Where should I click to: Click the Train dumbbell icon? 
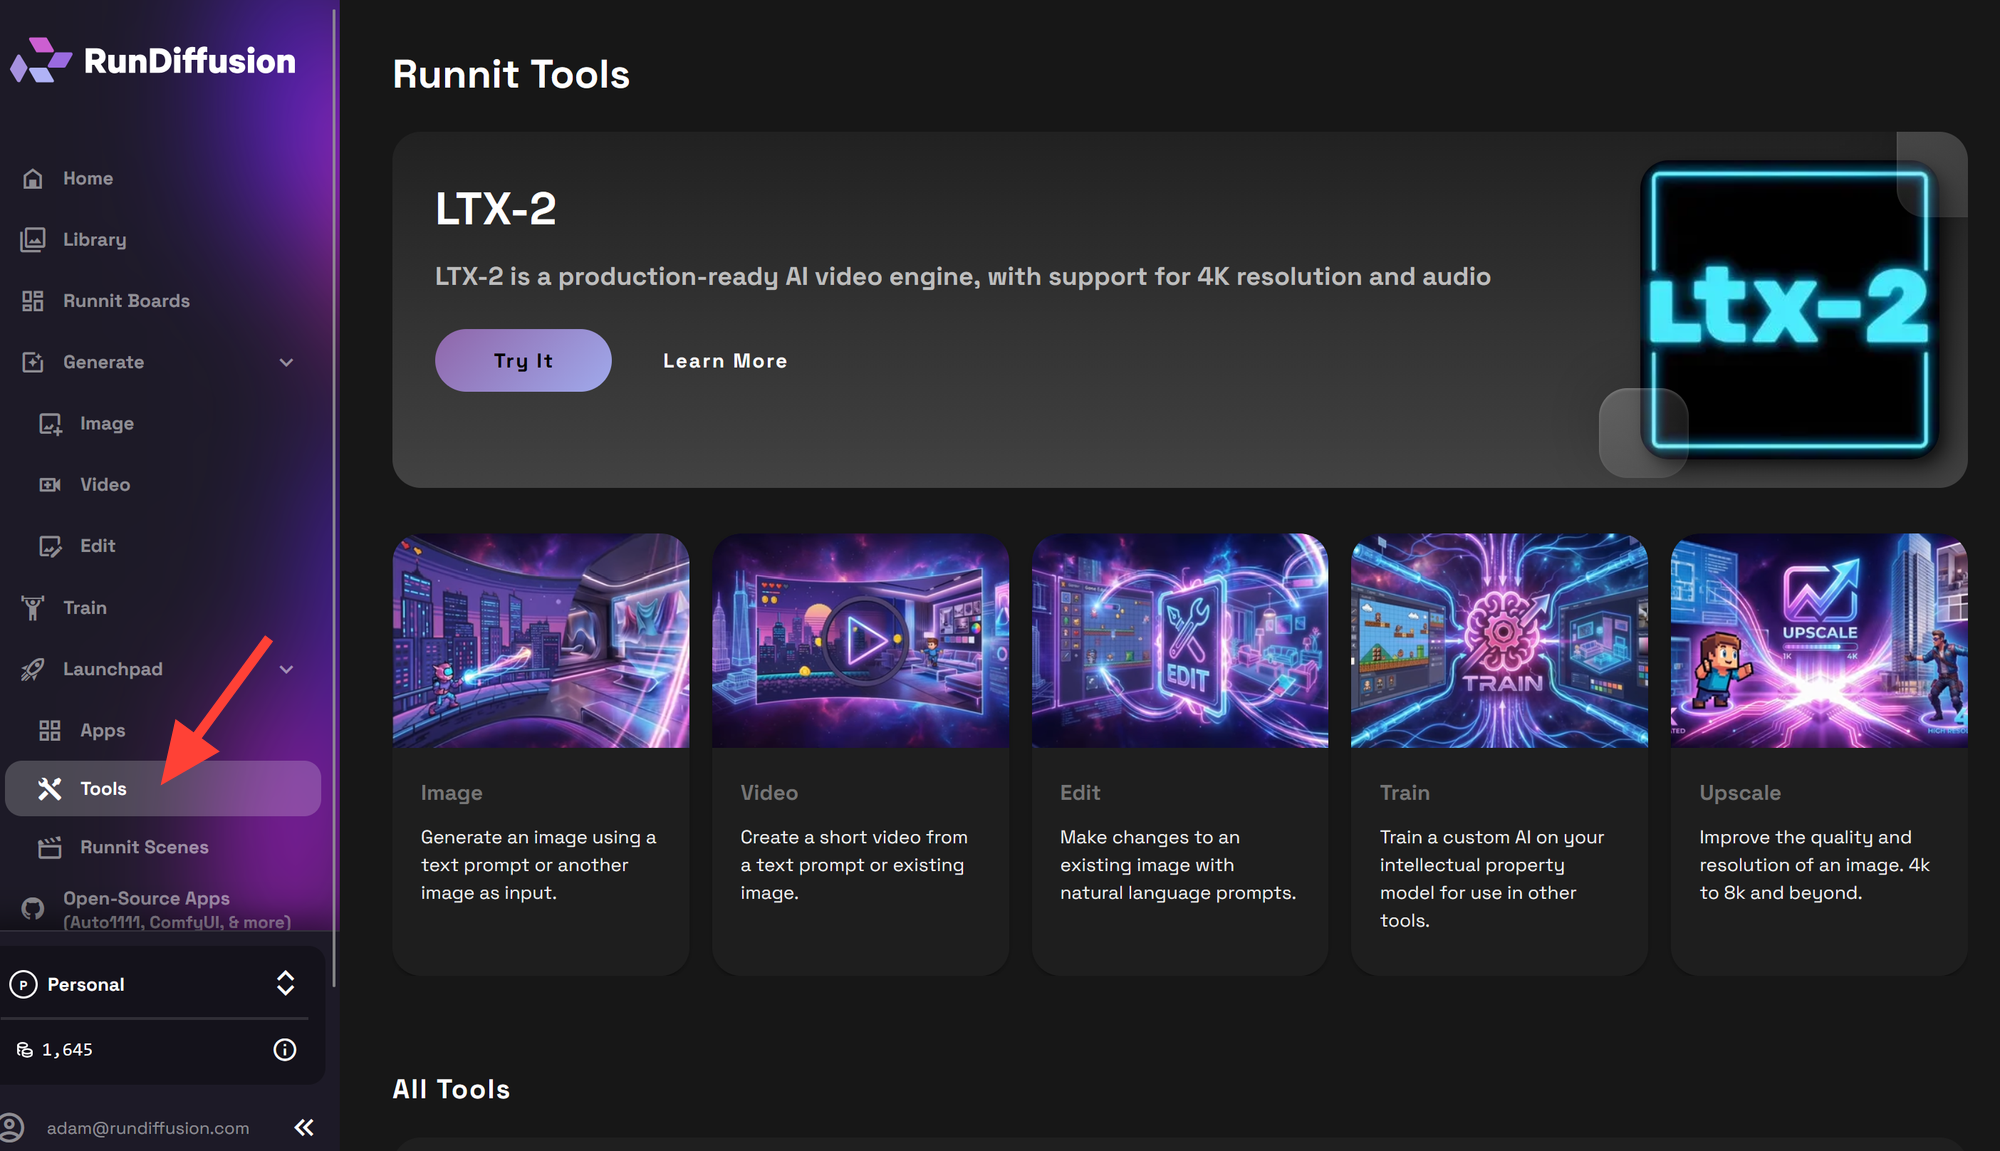(x=33, y=607)
